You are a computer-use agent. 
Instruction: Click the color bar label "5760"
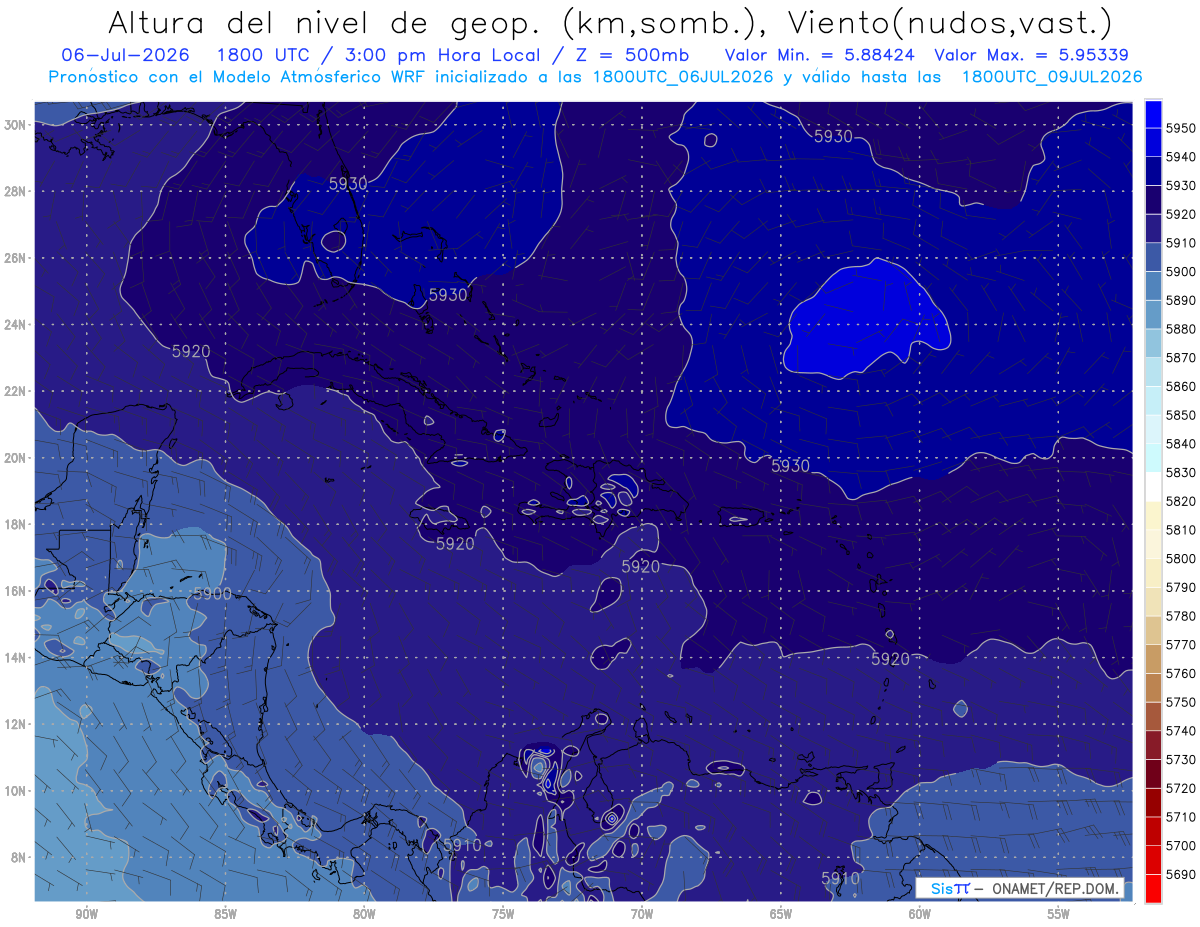click(x=1181, y=674)
